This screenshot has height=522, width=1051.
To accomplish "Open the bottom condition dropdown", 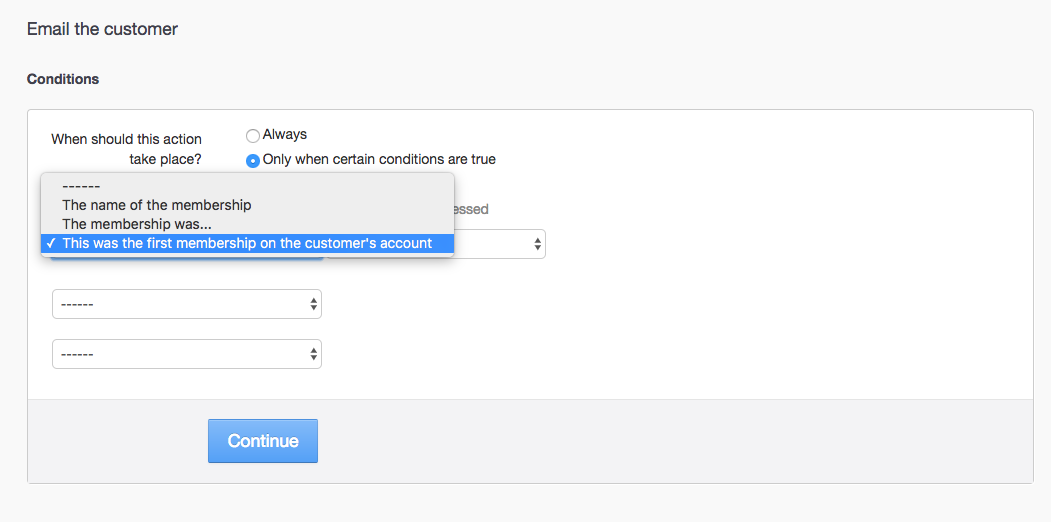I will point(186,354).
